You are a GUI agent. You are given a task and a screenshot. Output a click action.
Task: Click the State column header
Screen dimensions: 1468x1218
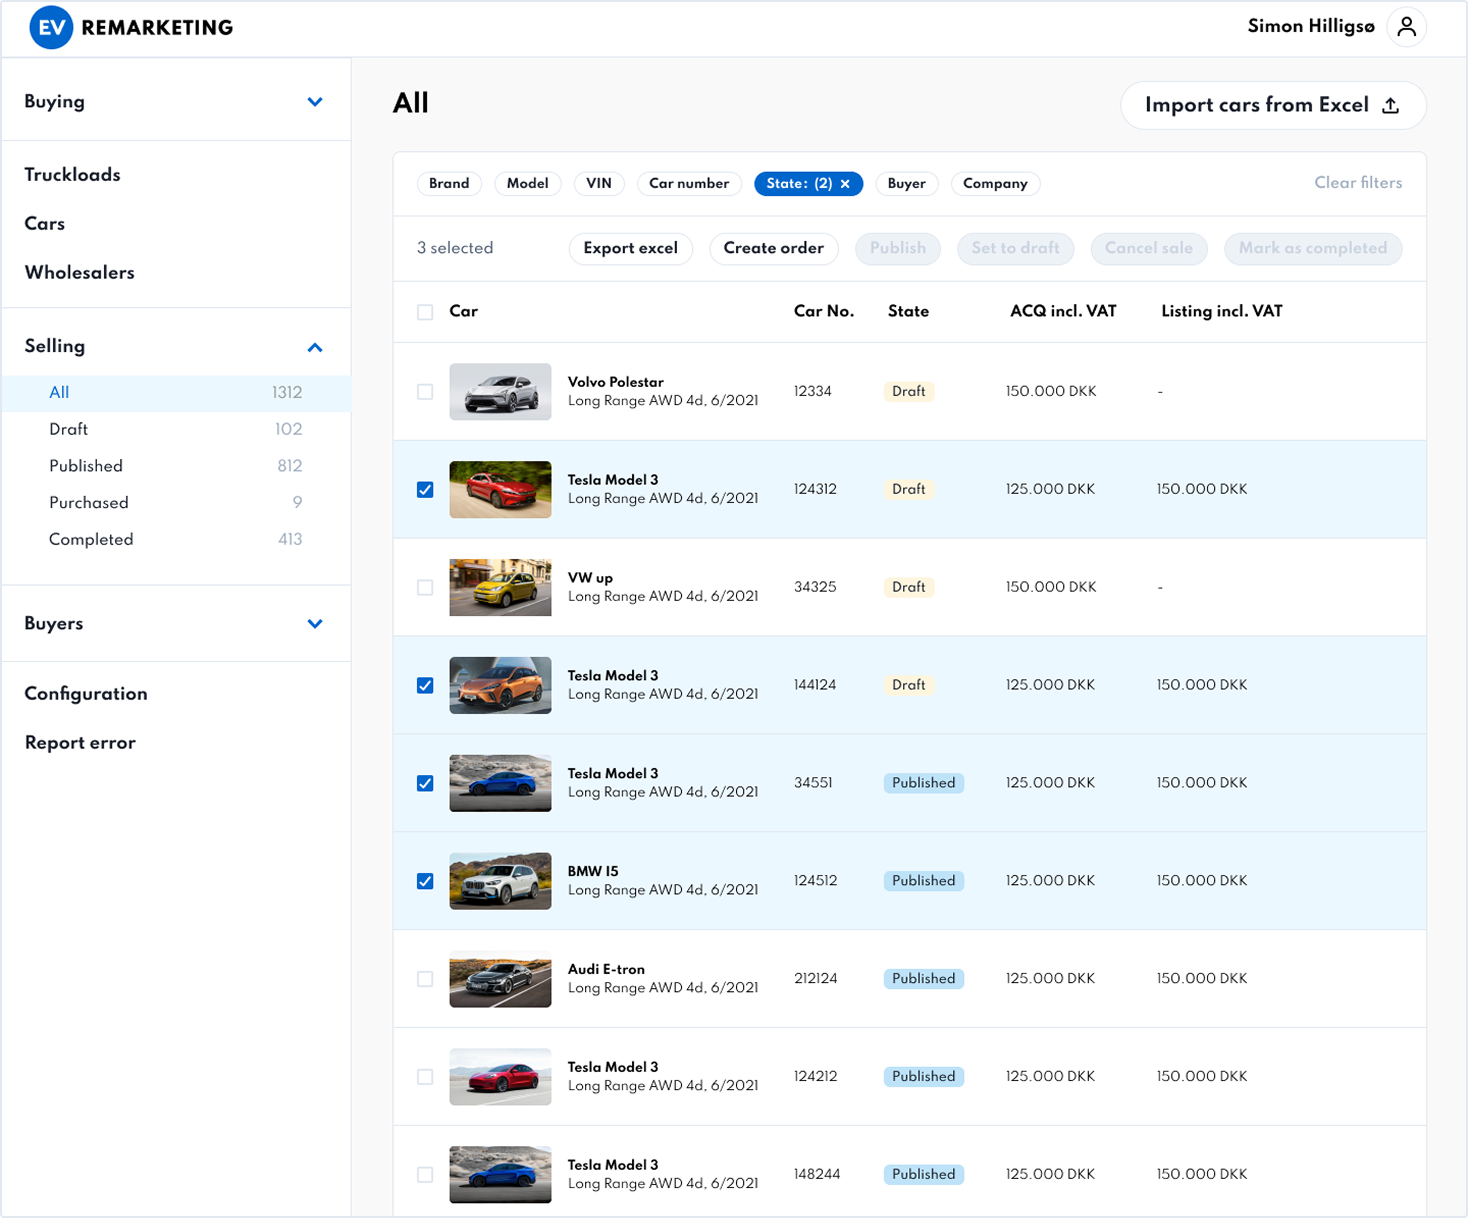click(x=908, y=312)
